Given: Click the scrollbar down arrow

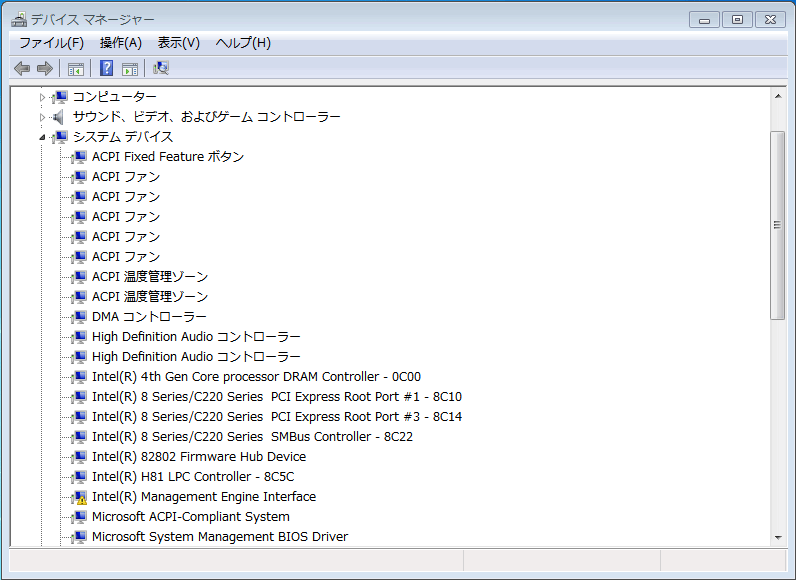Looking at the screenshot, I should [x=778, y=538].
